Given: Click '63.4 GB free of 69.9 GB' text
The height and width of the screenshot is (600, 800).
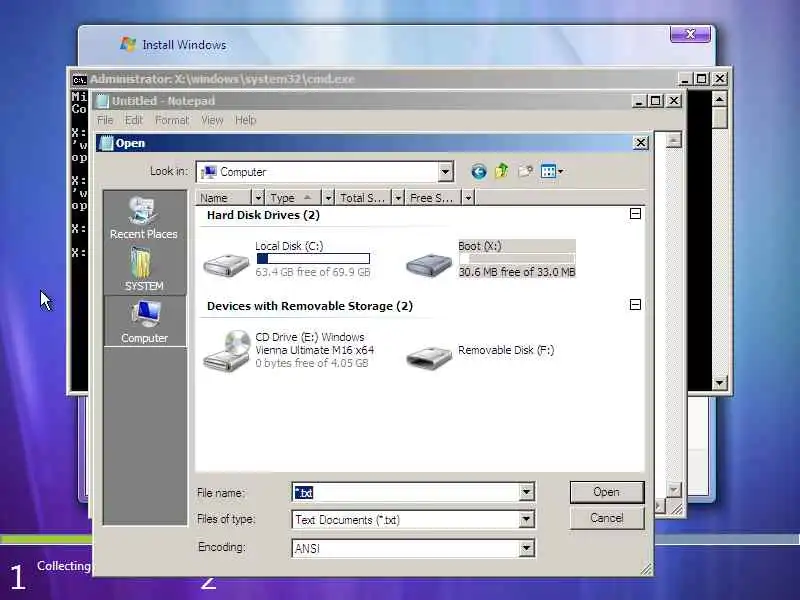Looking at the screenshot, I should (313, 272).
